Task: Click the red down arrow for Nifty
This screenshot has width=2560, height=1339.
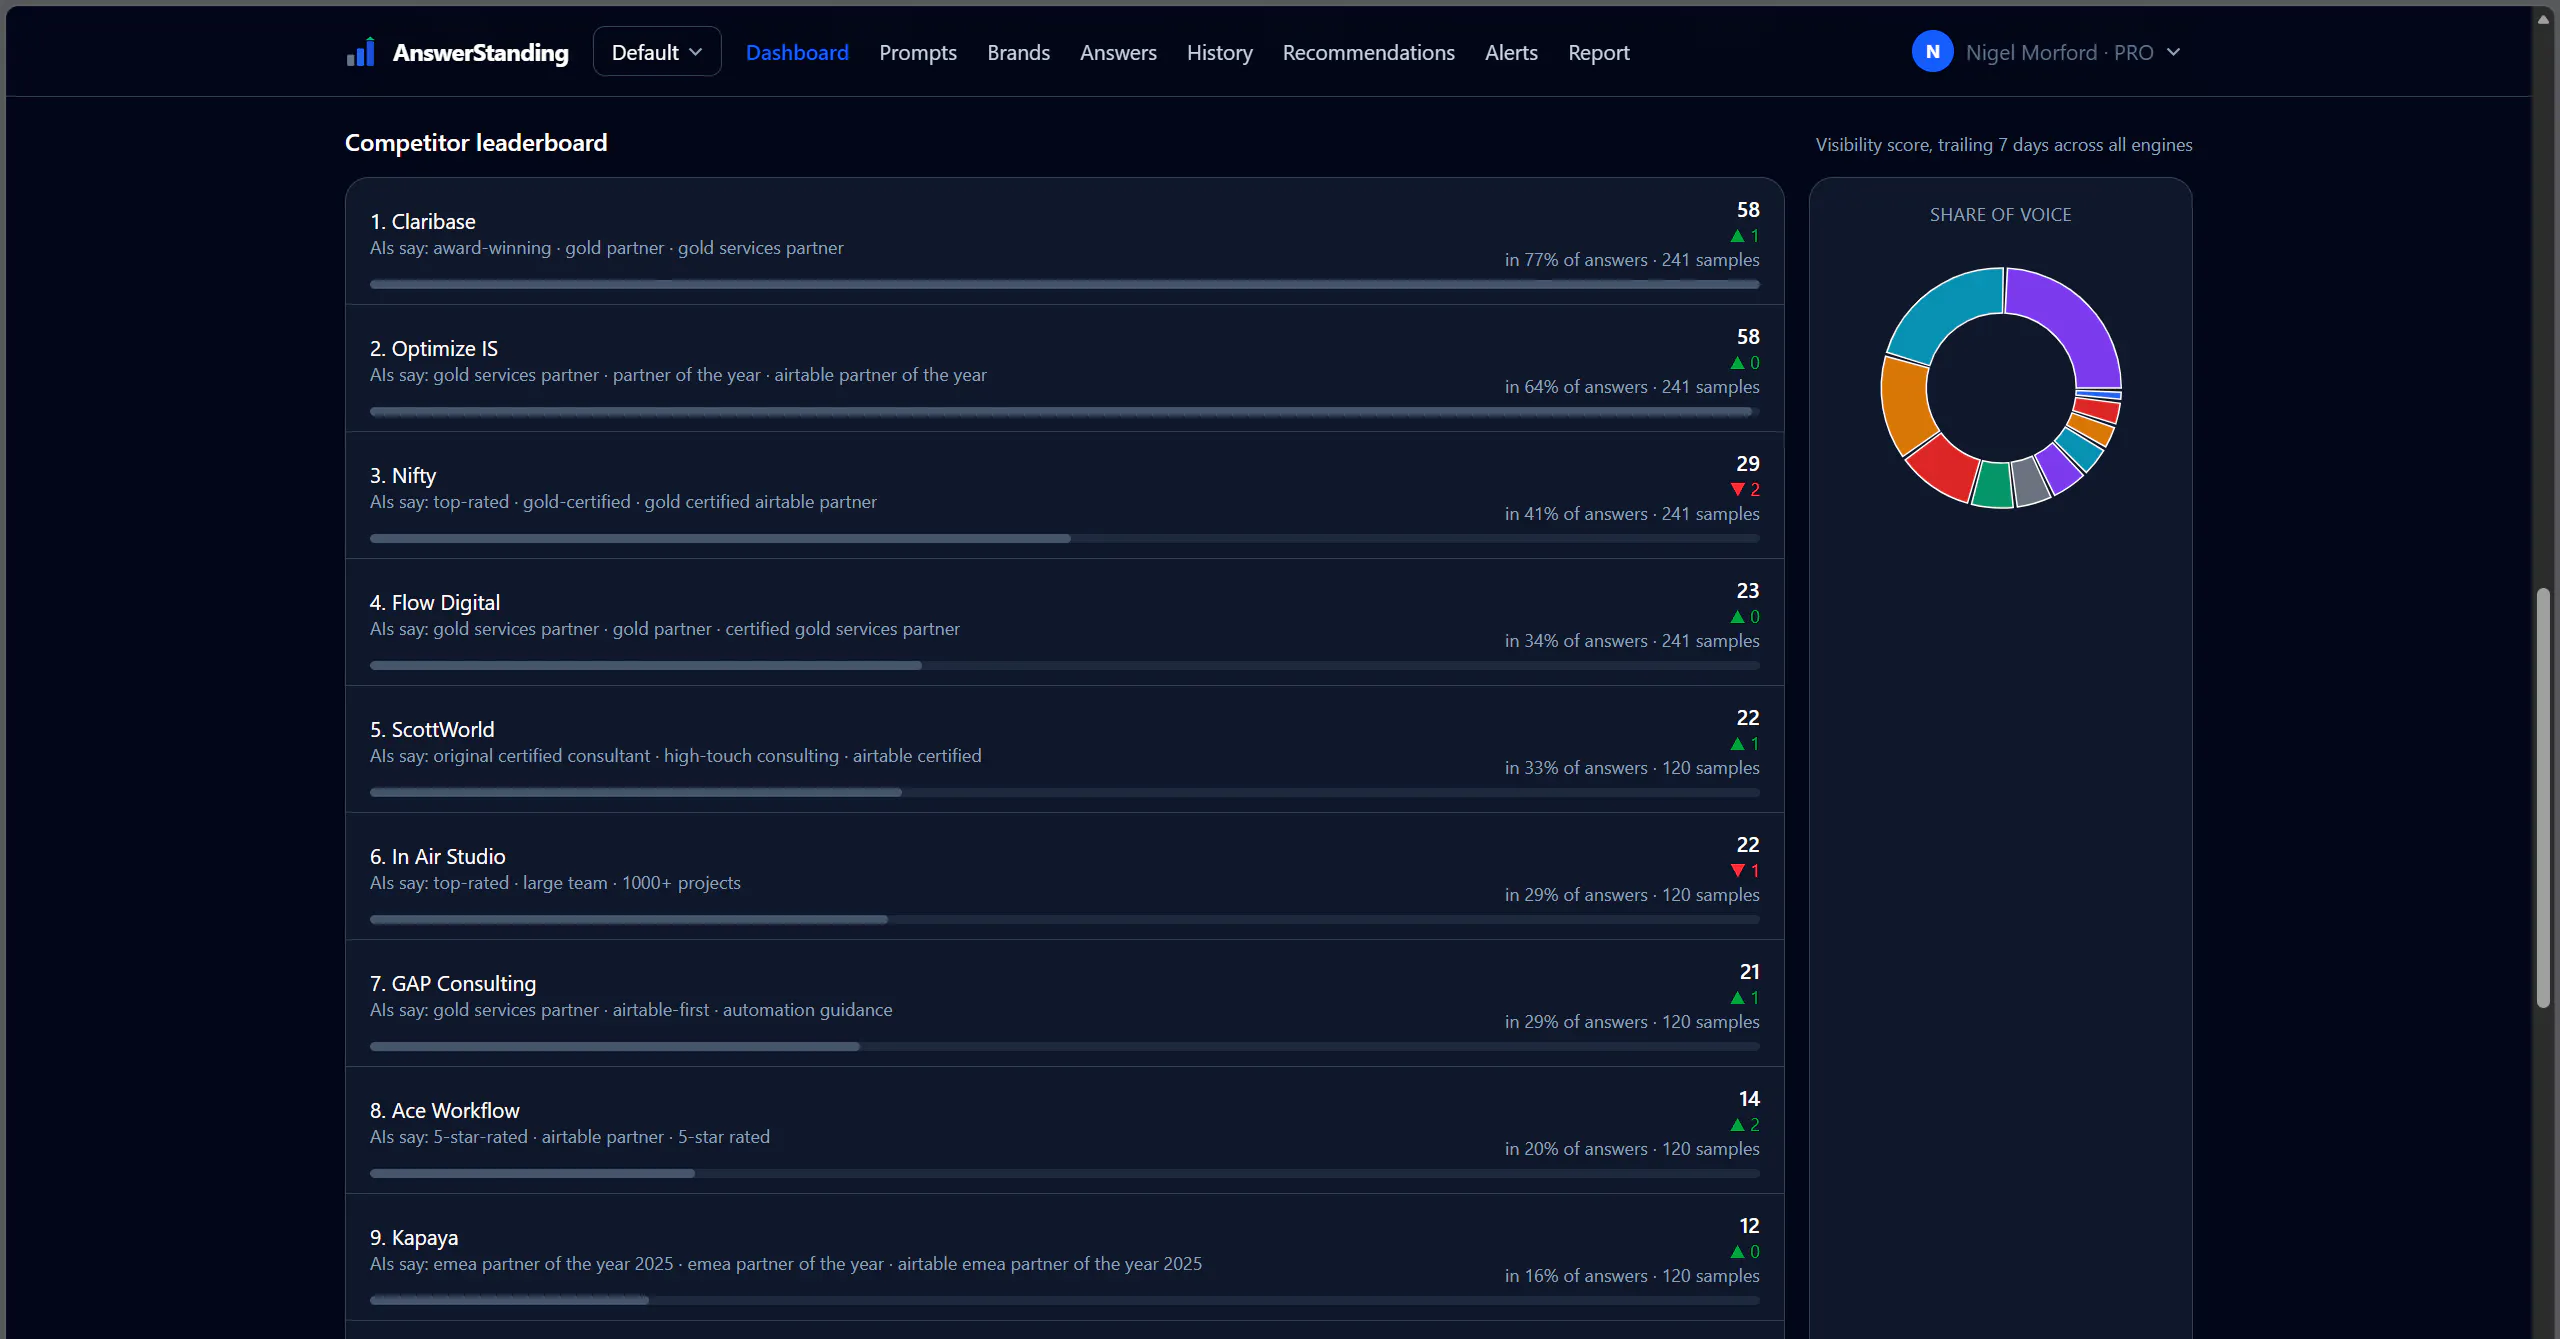Action: (1737, 489)
